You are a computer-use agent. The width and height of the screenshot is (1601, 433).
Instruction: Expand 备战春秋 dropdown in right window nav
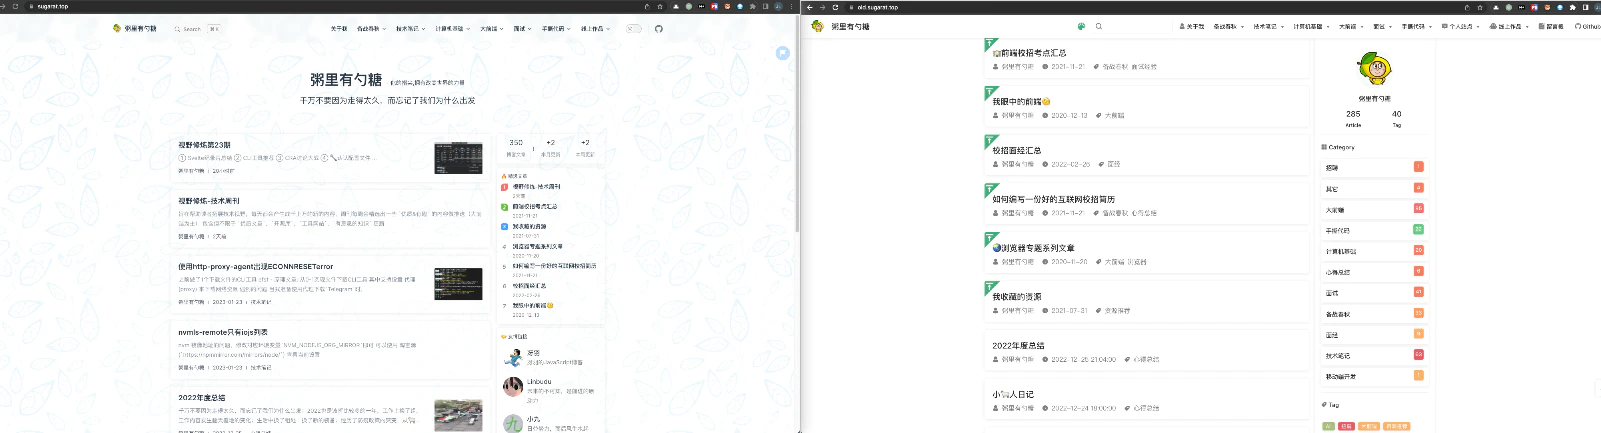coord(1228,27)
